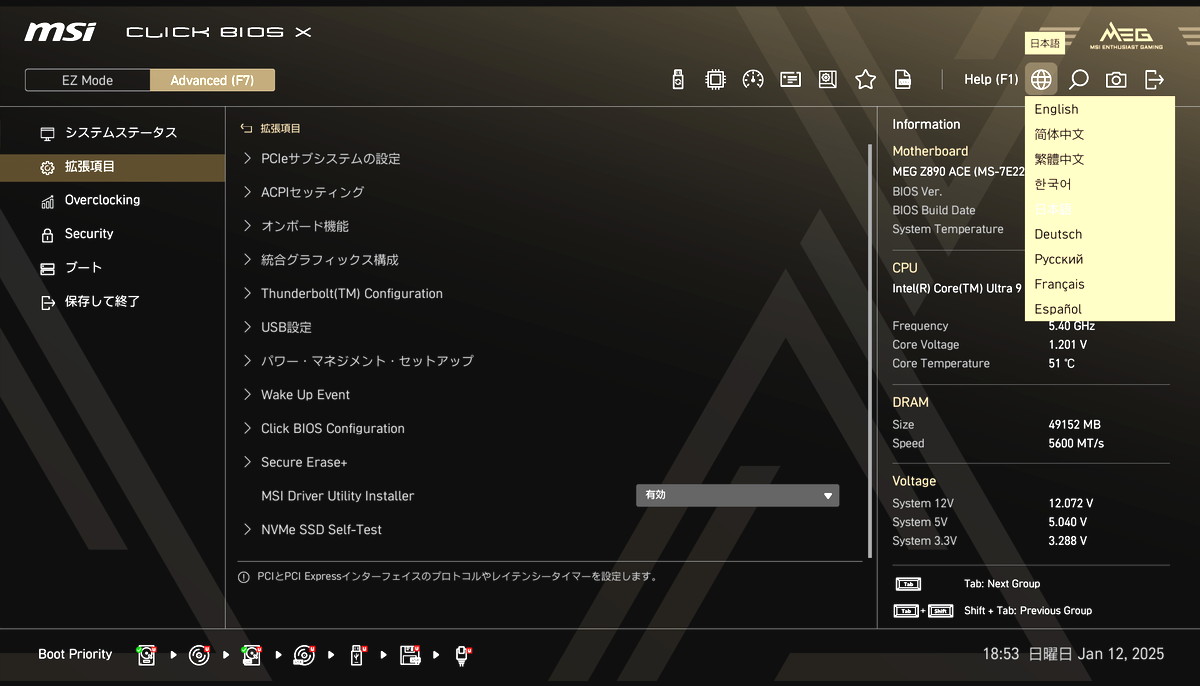
Task: Click the '5600 MT/s' speed value
Action: pos(1076,444)
